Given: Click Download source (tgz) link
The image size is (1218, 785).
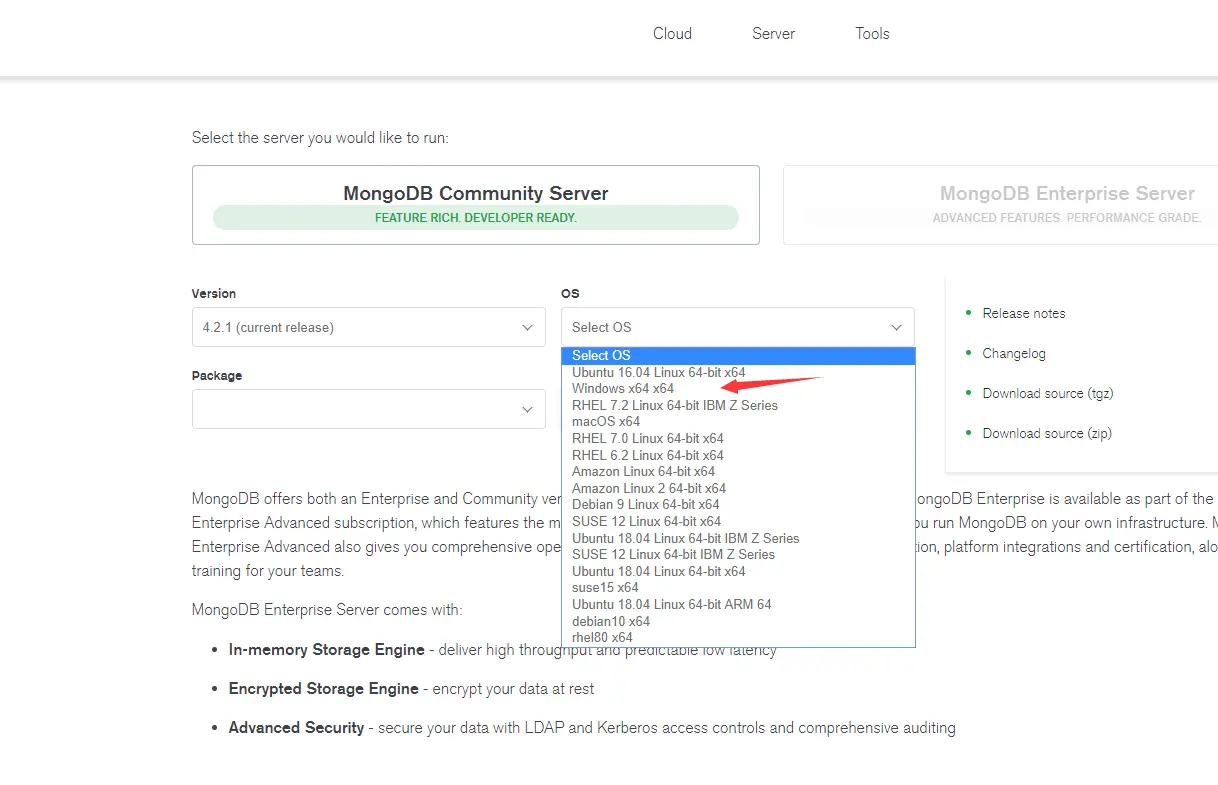Looking at the screenshot, I should (1048, 393).
